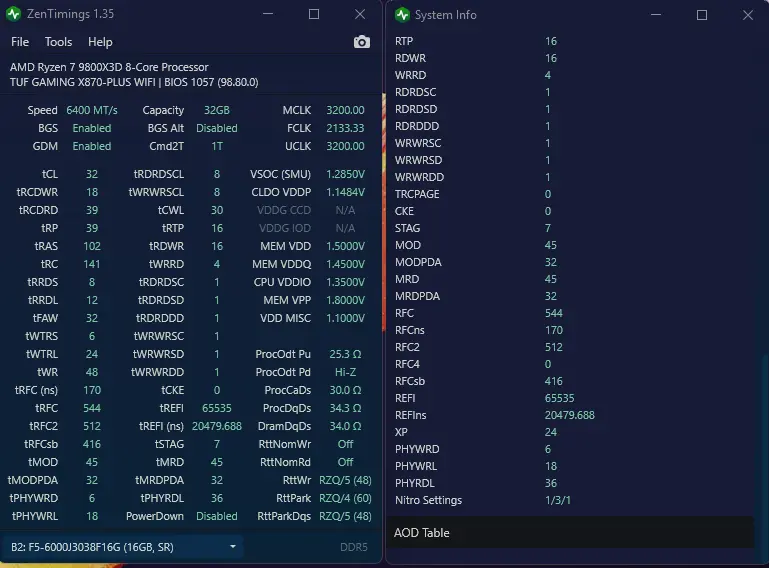Click the System Info window logo icon

402,15
